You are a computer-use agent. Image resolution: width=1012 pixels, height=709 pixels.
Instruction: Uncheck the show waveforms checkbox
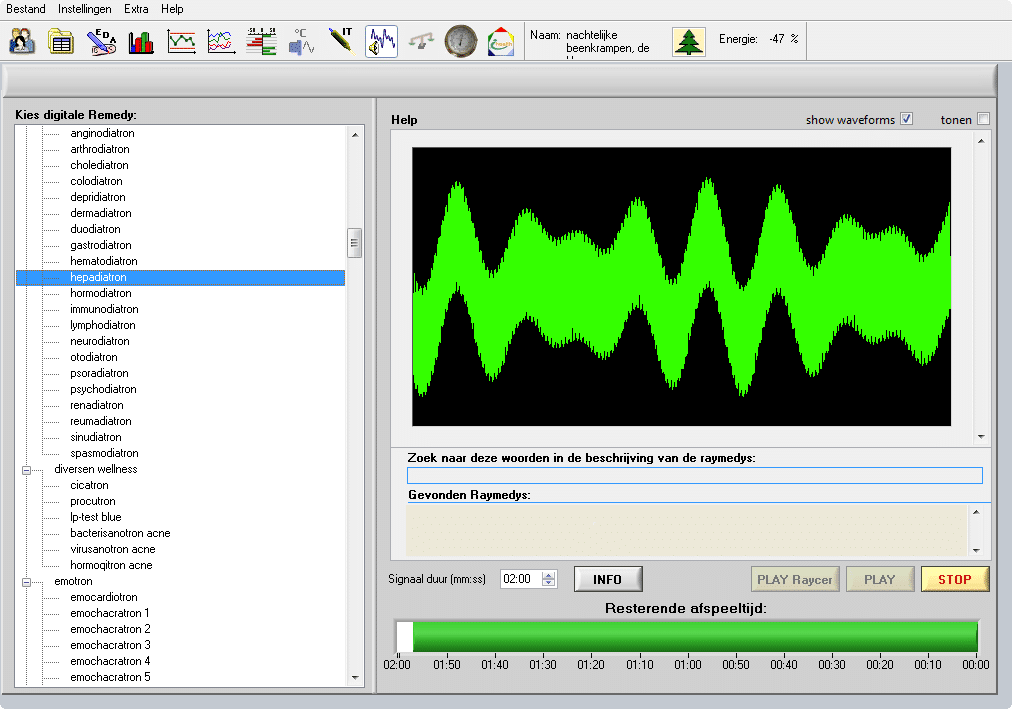pyautogui.click(x=907, y=119)
